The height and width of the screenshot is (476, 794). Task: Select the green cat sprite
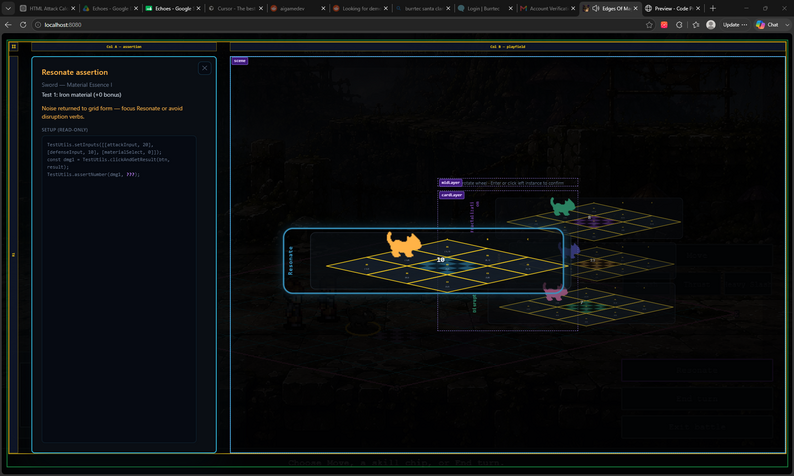pyautogui.click(x=562, y=206)
